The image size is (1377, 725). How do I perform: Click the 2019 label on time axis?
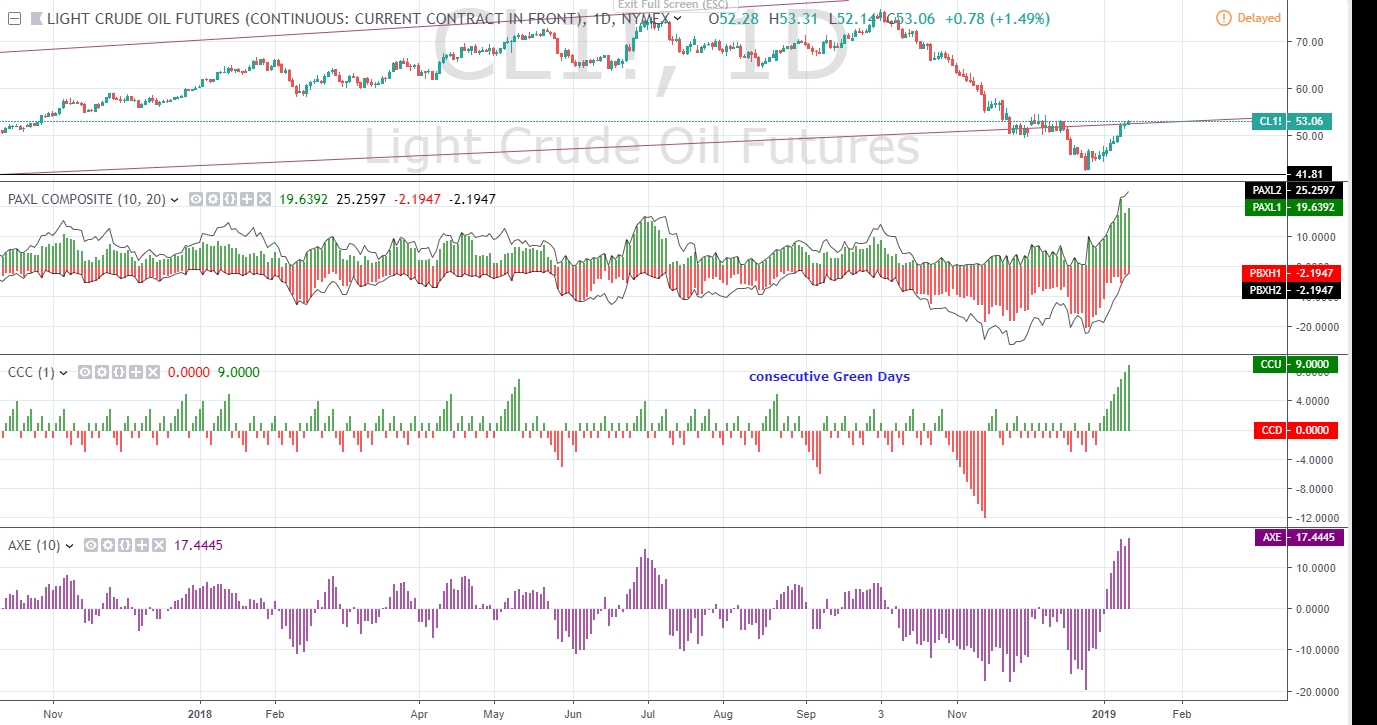(1105, 715)
